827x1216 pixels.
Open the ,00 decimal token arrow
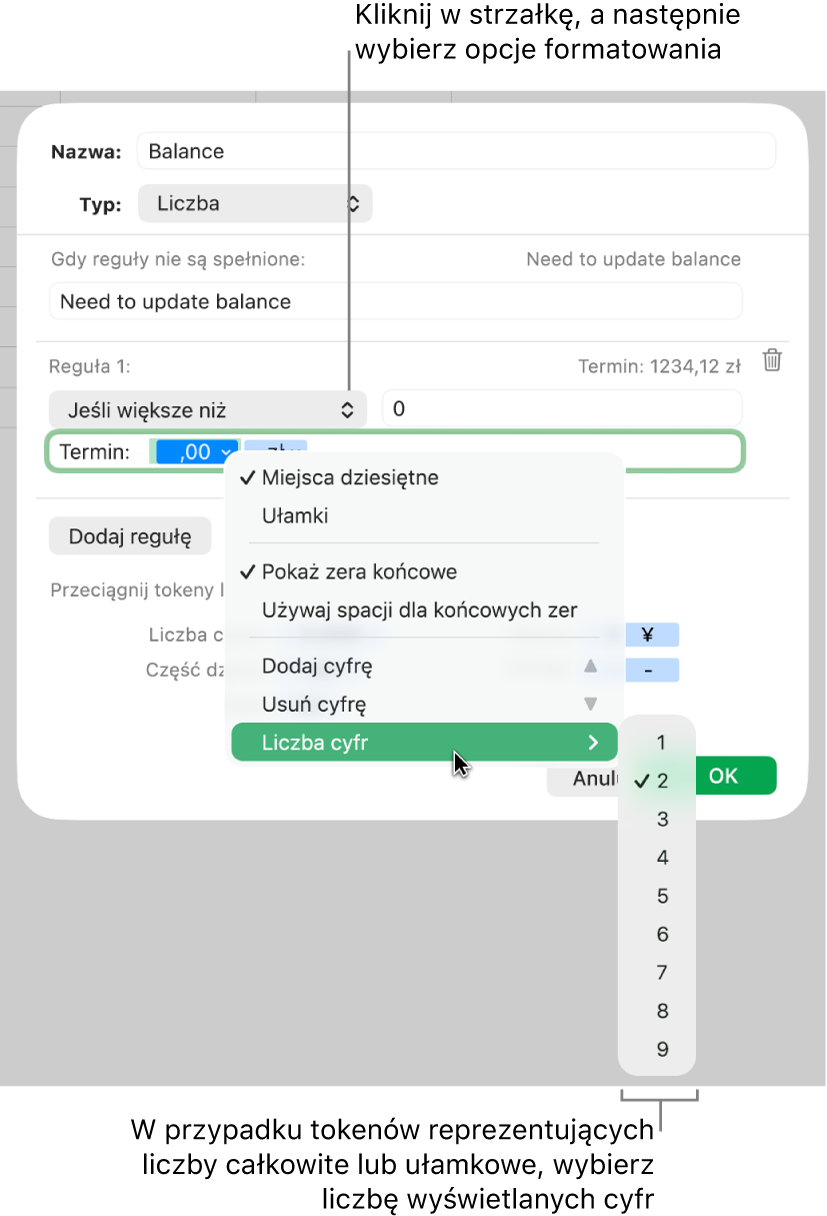tap(227, 452)
